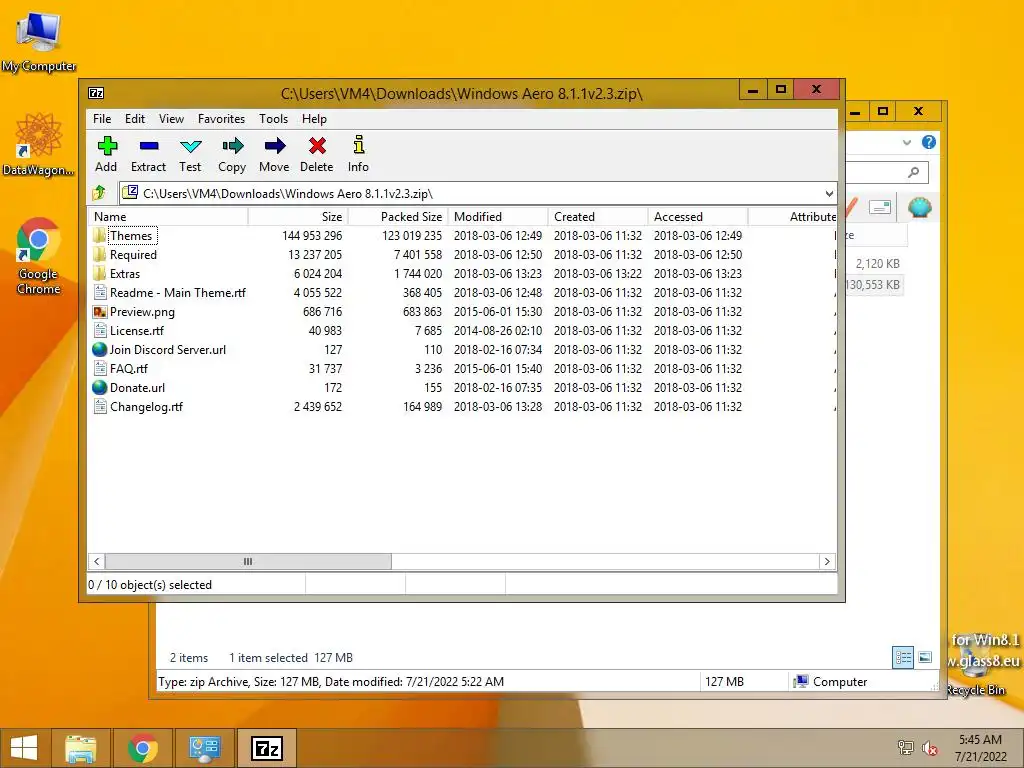Open Google Chrome desktop shortcut
The width and height of the screenshot is (1024, 768).
pos(39,256)
